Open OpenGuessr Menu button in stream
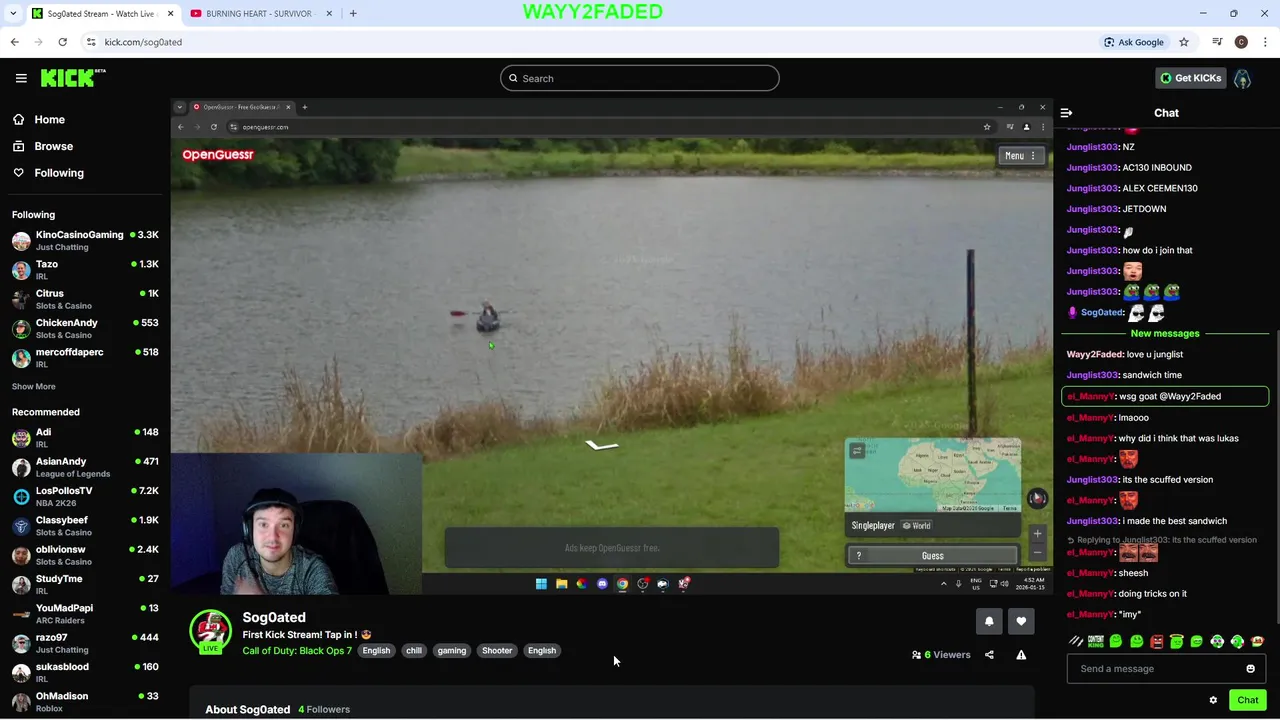The image size is (1280, 720). 1021,156
